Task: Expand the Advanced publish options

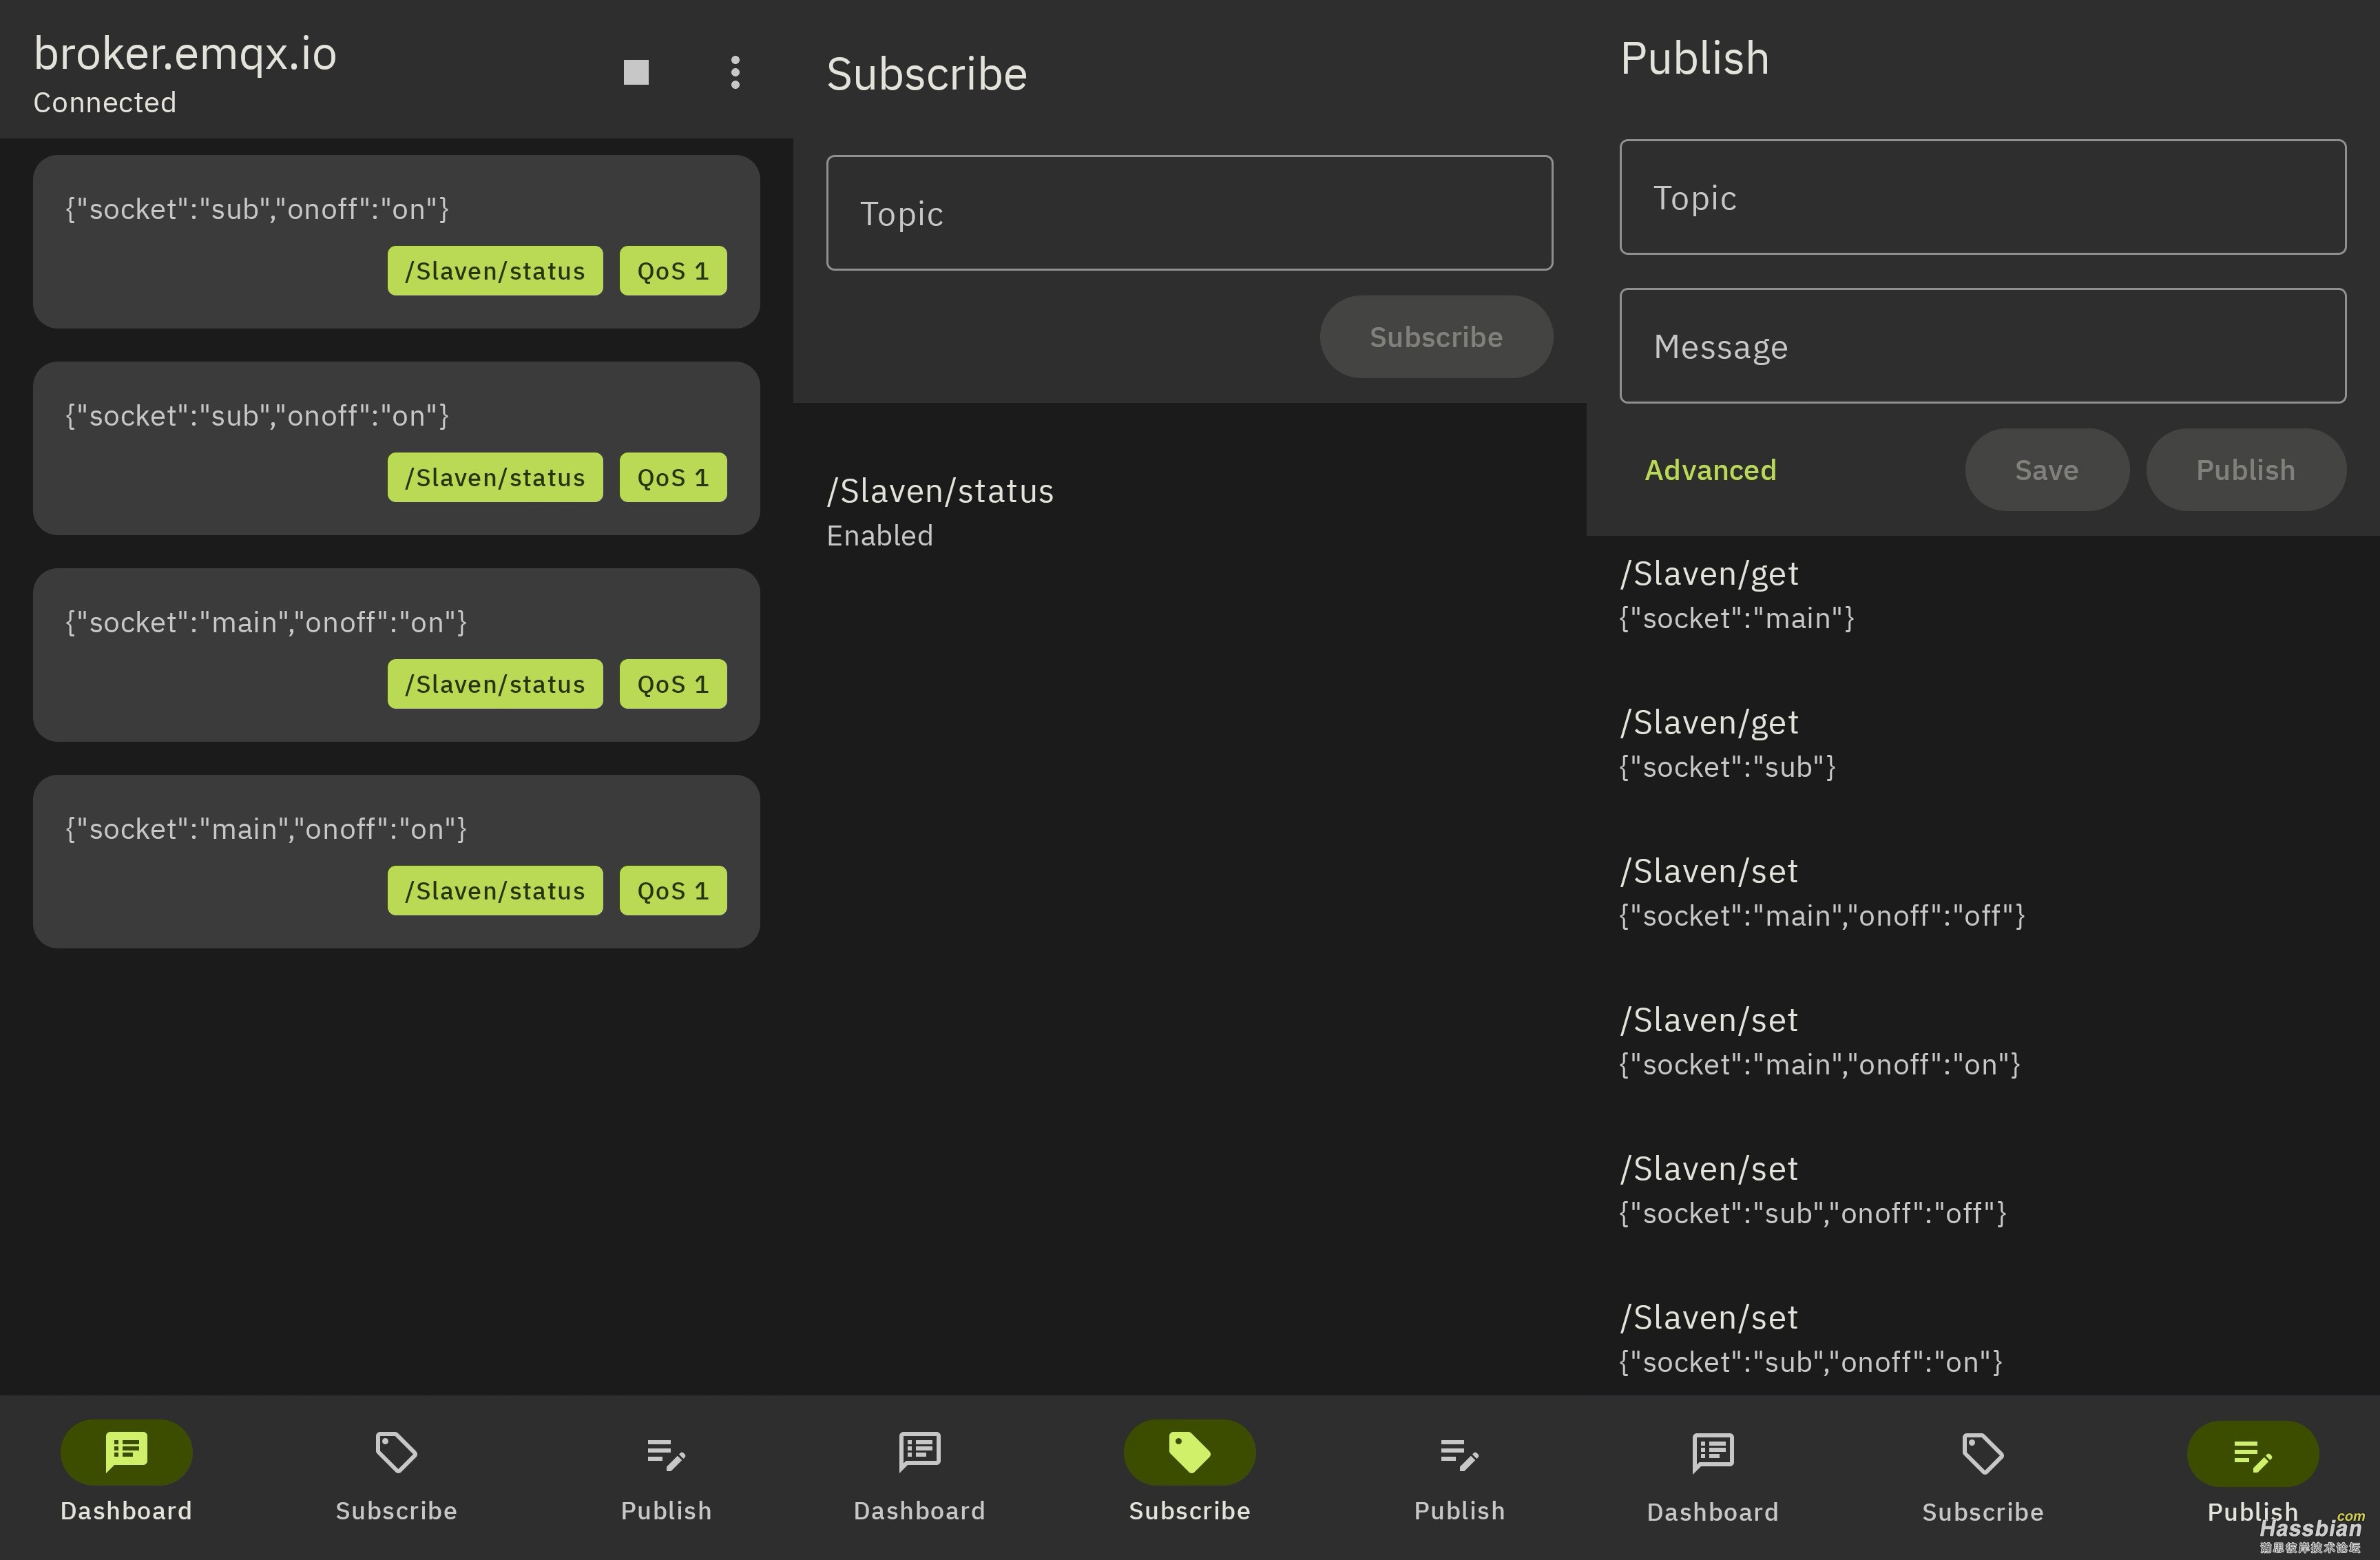Action: pos(1710,470)
